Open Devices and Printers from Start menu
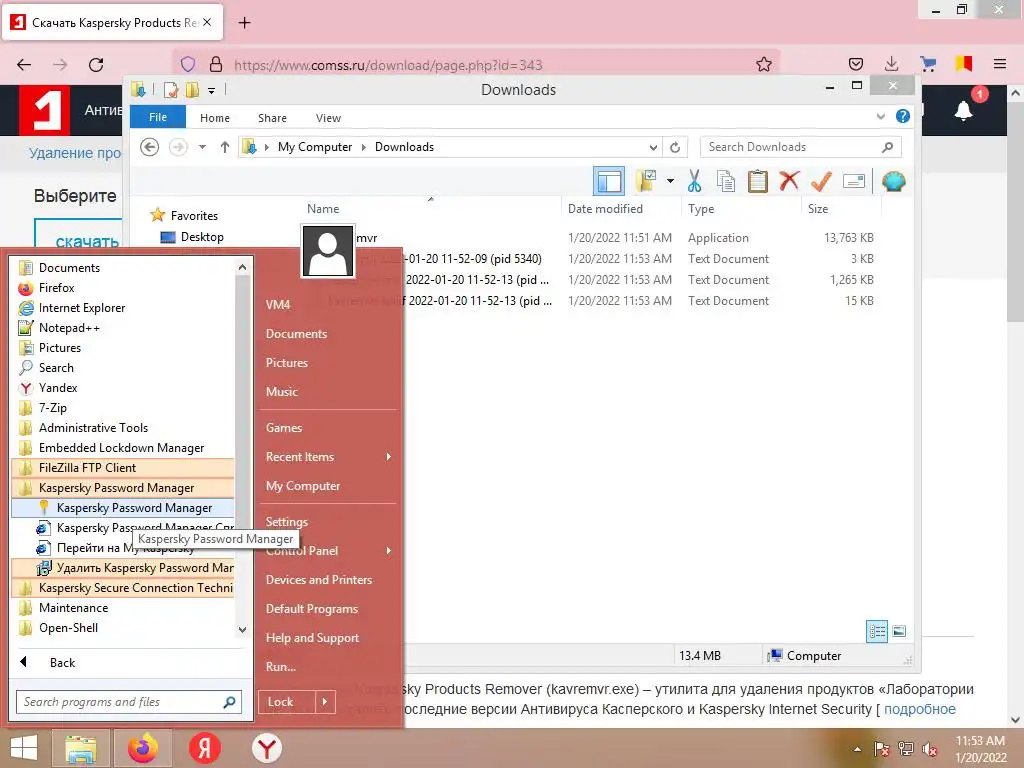1024x768 pixels. pyautogui.click(x=319, y=580)
